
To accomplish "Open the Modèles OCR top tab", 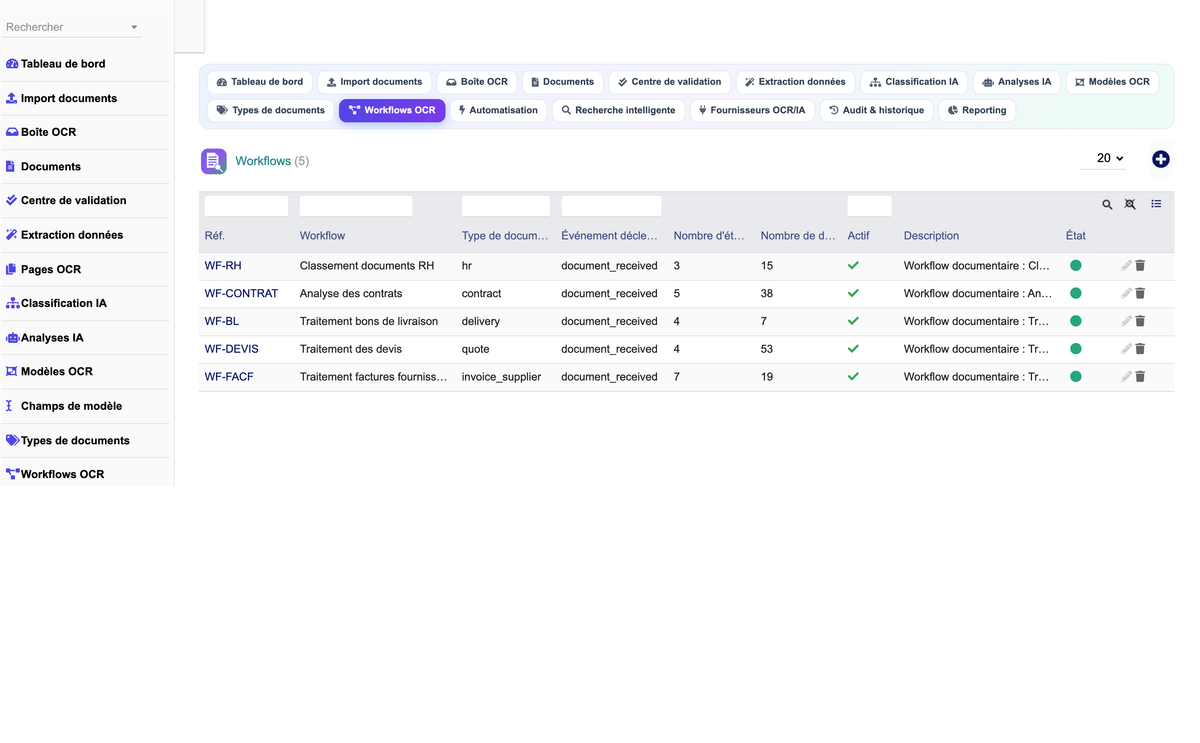I will tap(1112, 82).
